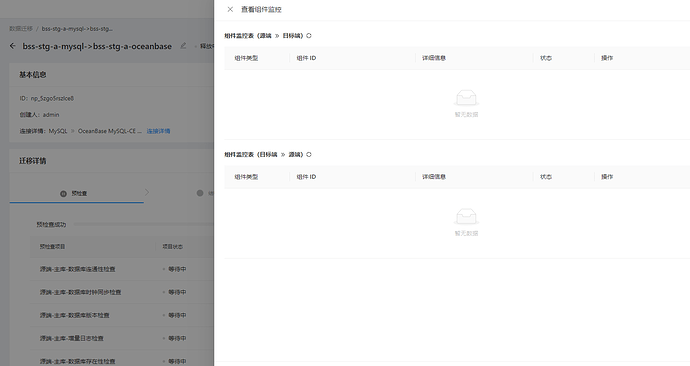The image size is (690, 366).
Task: Select the 预检查 step tab
Action: 77,193
